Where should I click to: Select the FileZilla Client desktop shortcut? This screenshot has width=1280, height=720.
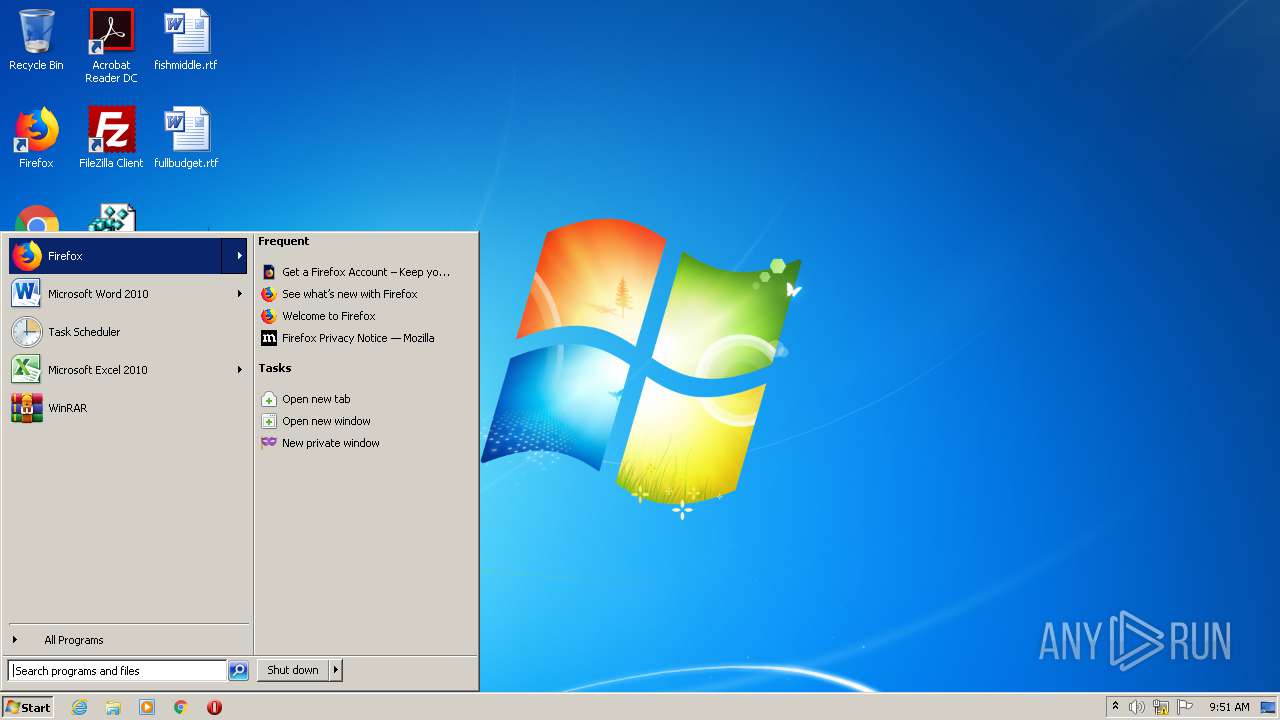point(111,138)
